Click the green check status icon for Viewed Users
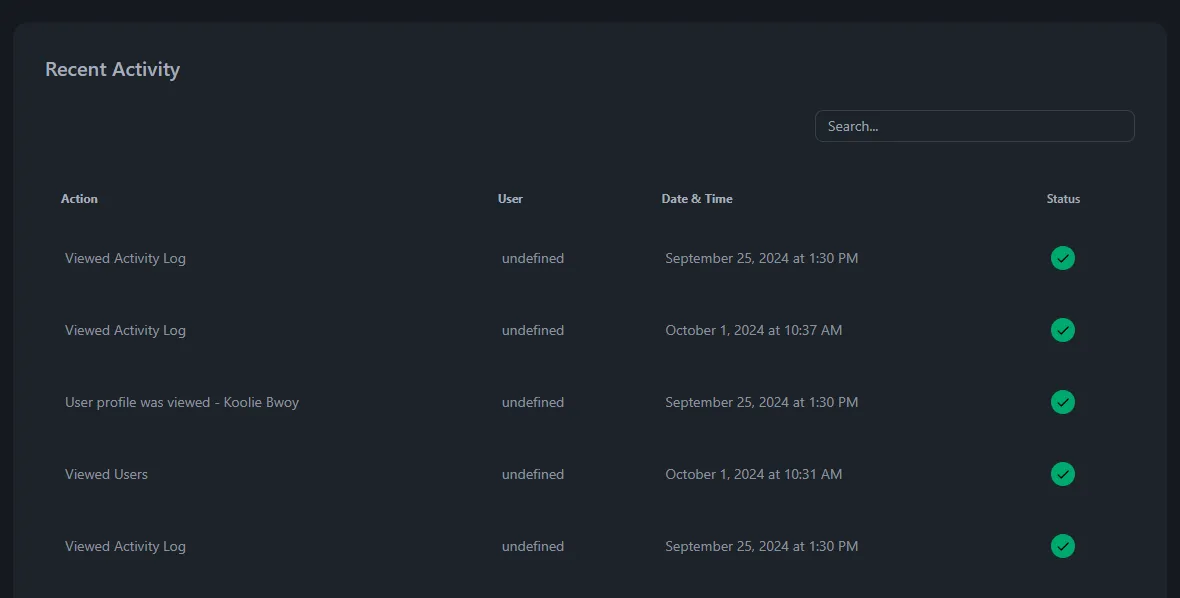 click(1063, 475)
